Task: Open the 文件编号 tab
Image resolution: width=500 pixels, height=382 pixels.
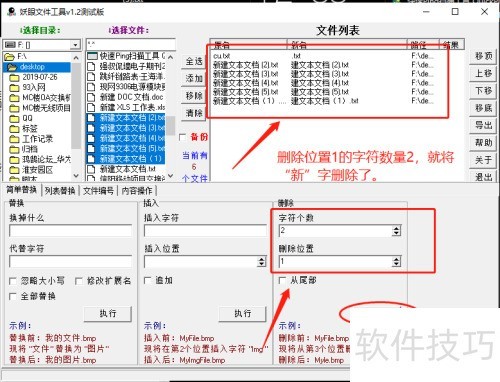Action: pyautogui.click(x=98, y=191)
